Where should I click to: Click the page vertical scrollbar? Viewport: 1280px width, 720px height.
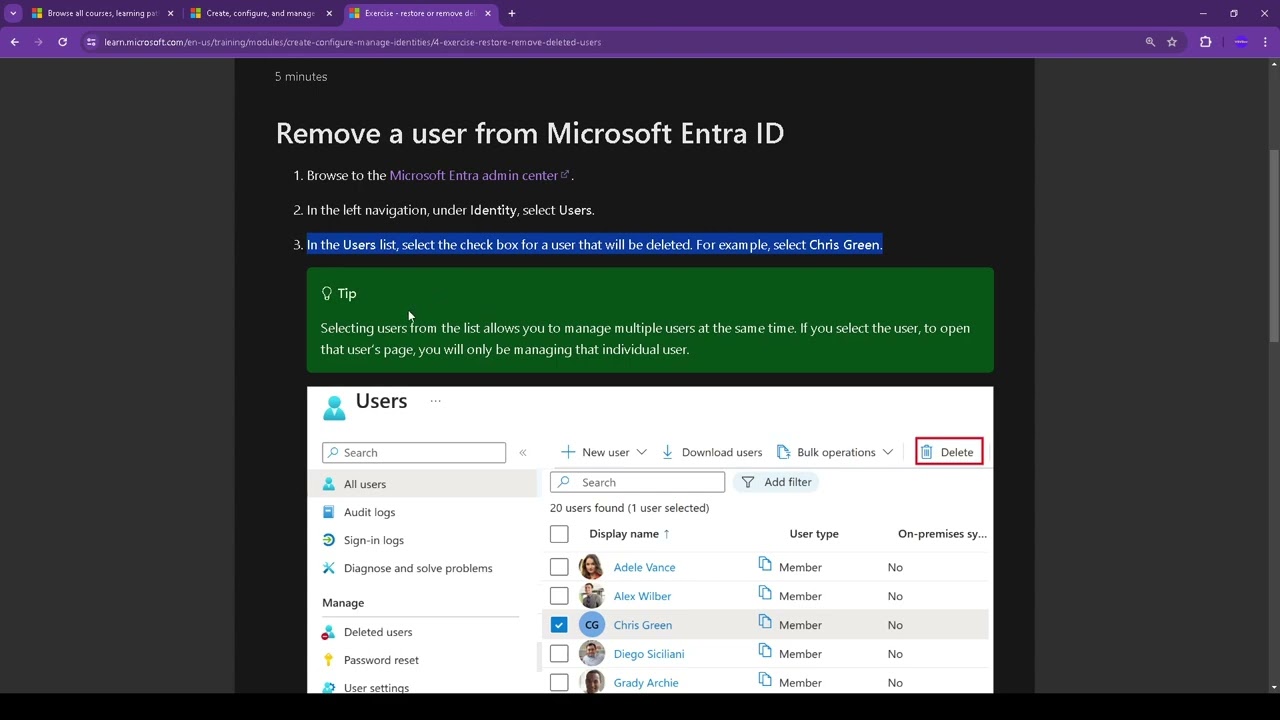pos(1273,245)
